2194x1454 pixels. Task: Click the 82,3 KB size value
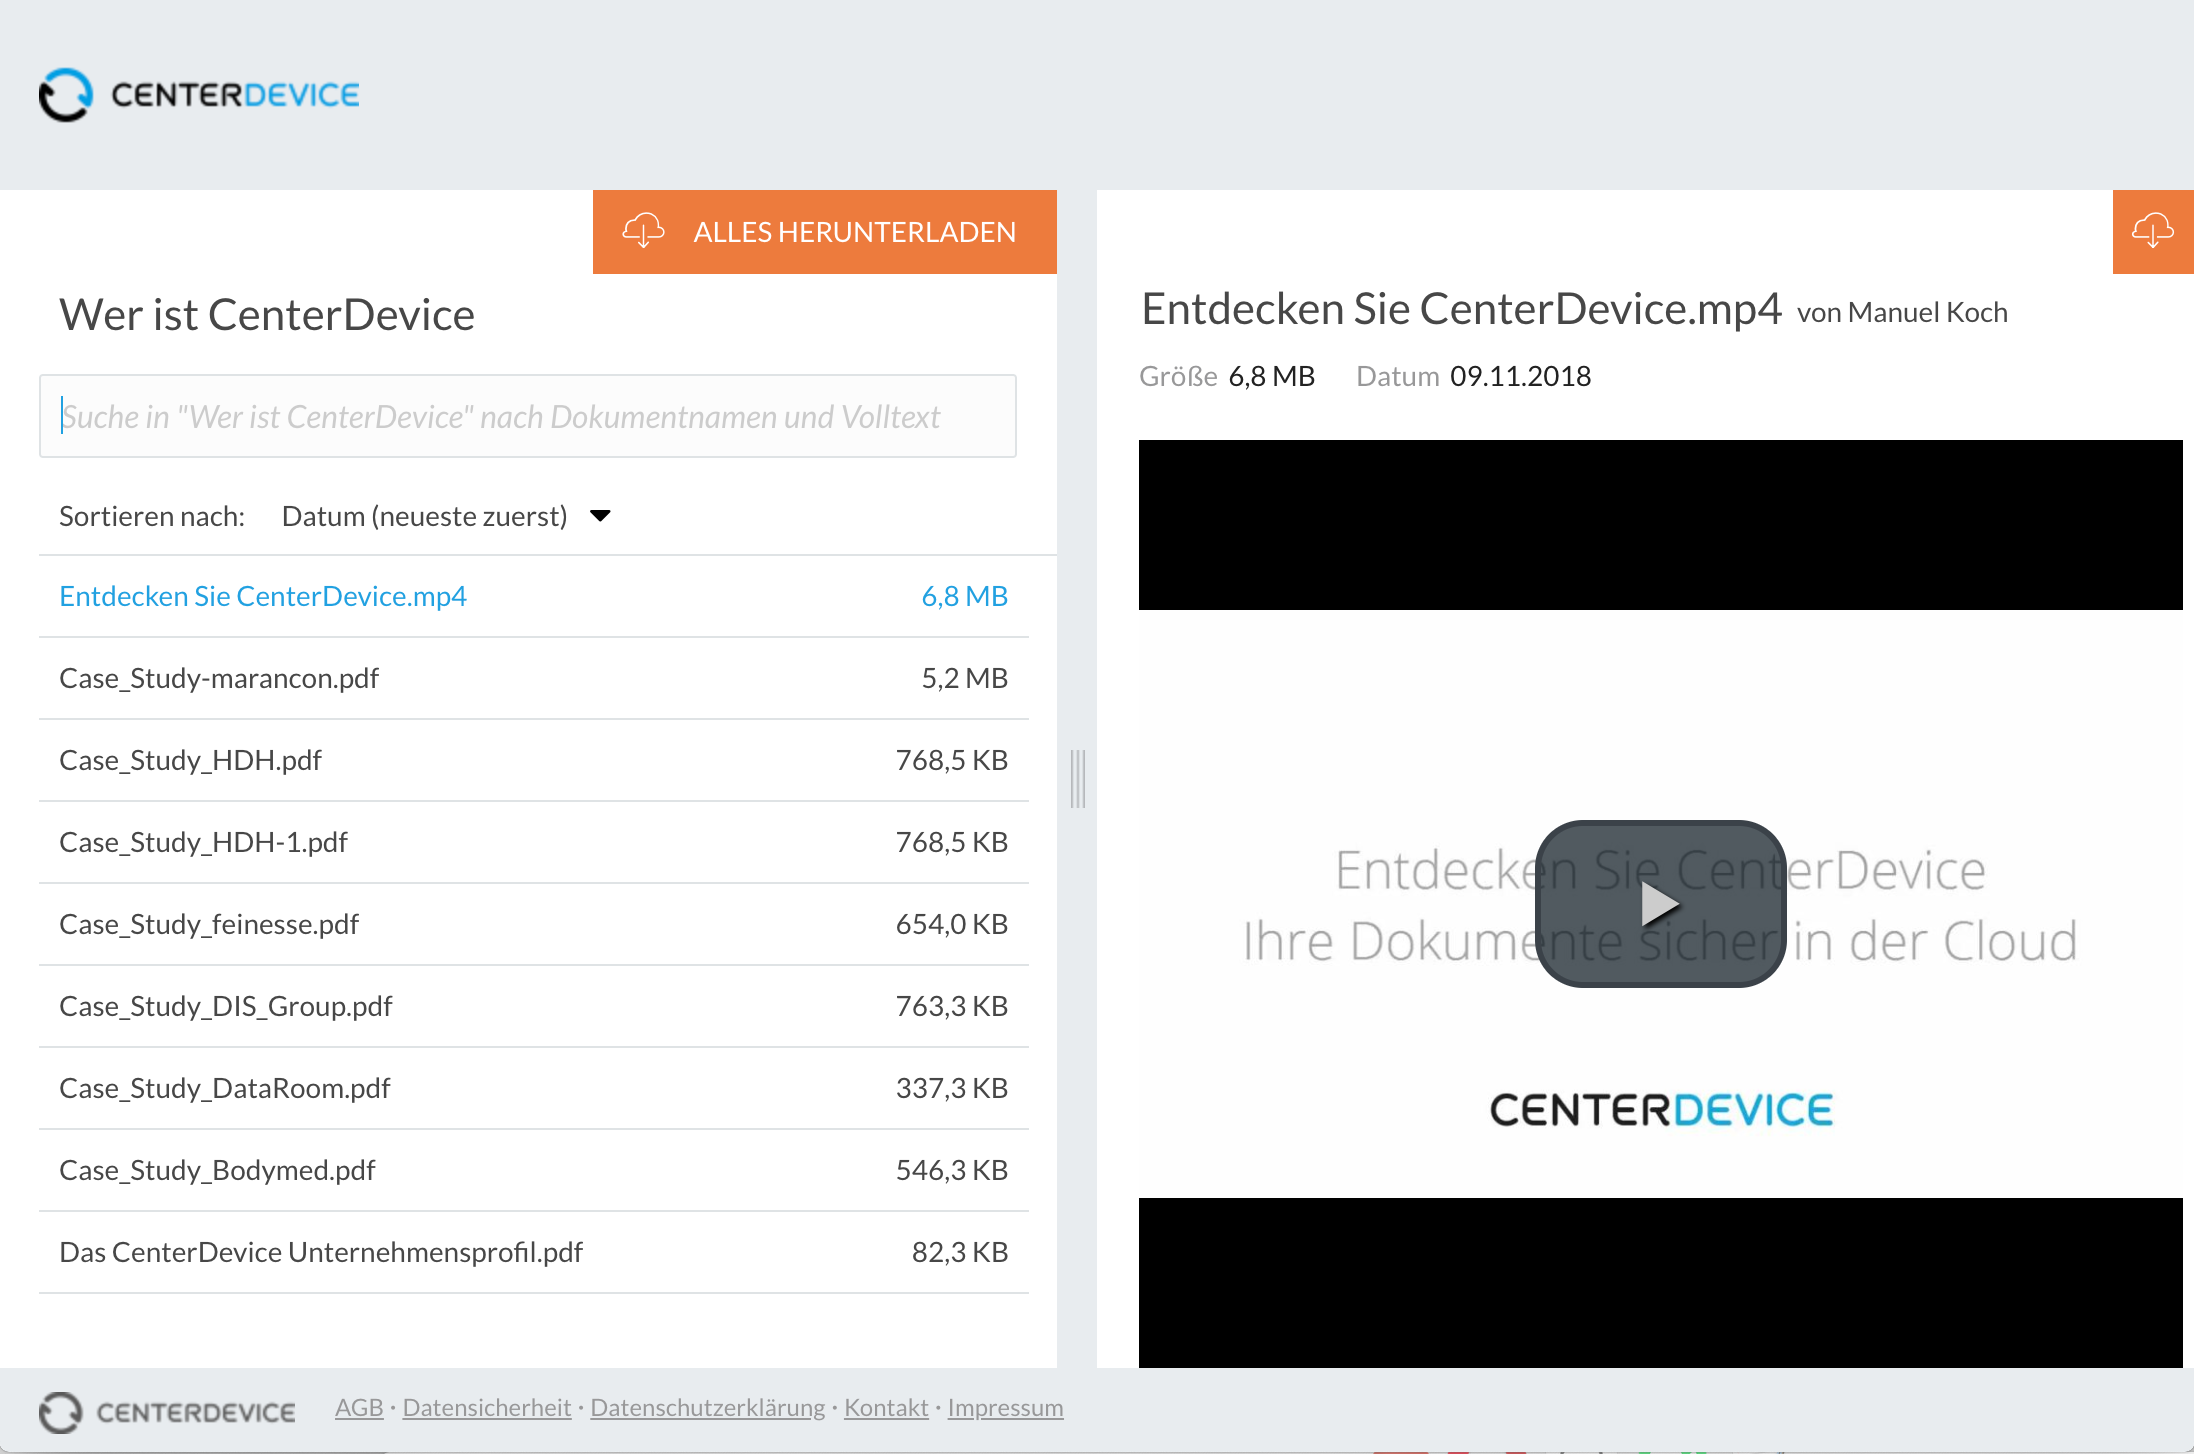point(960,1252)
